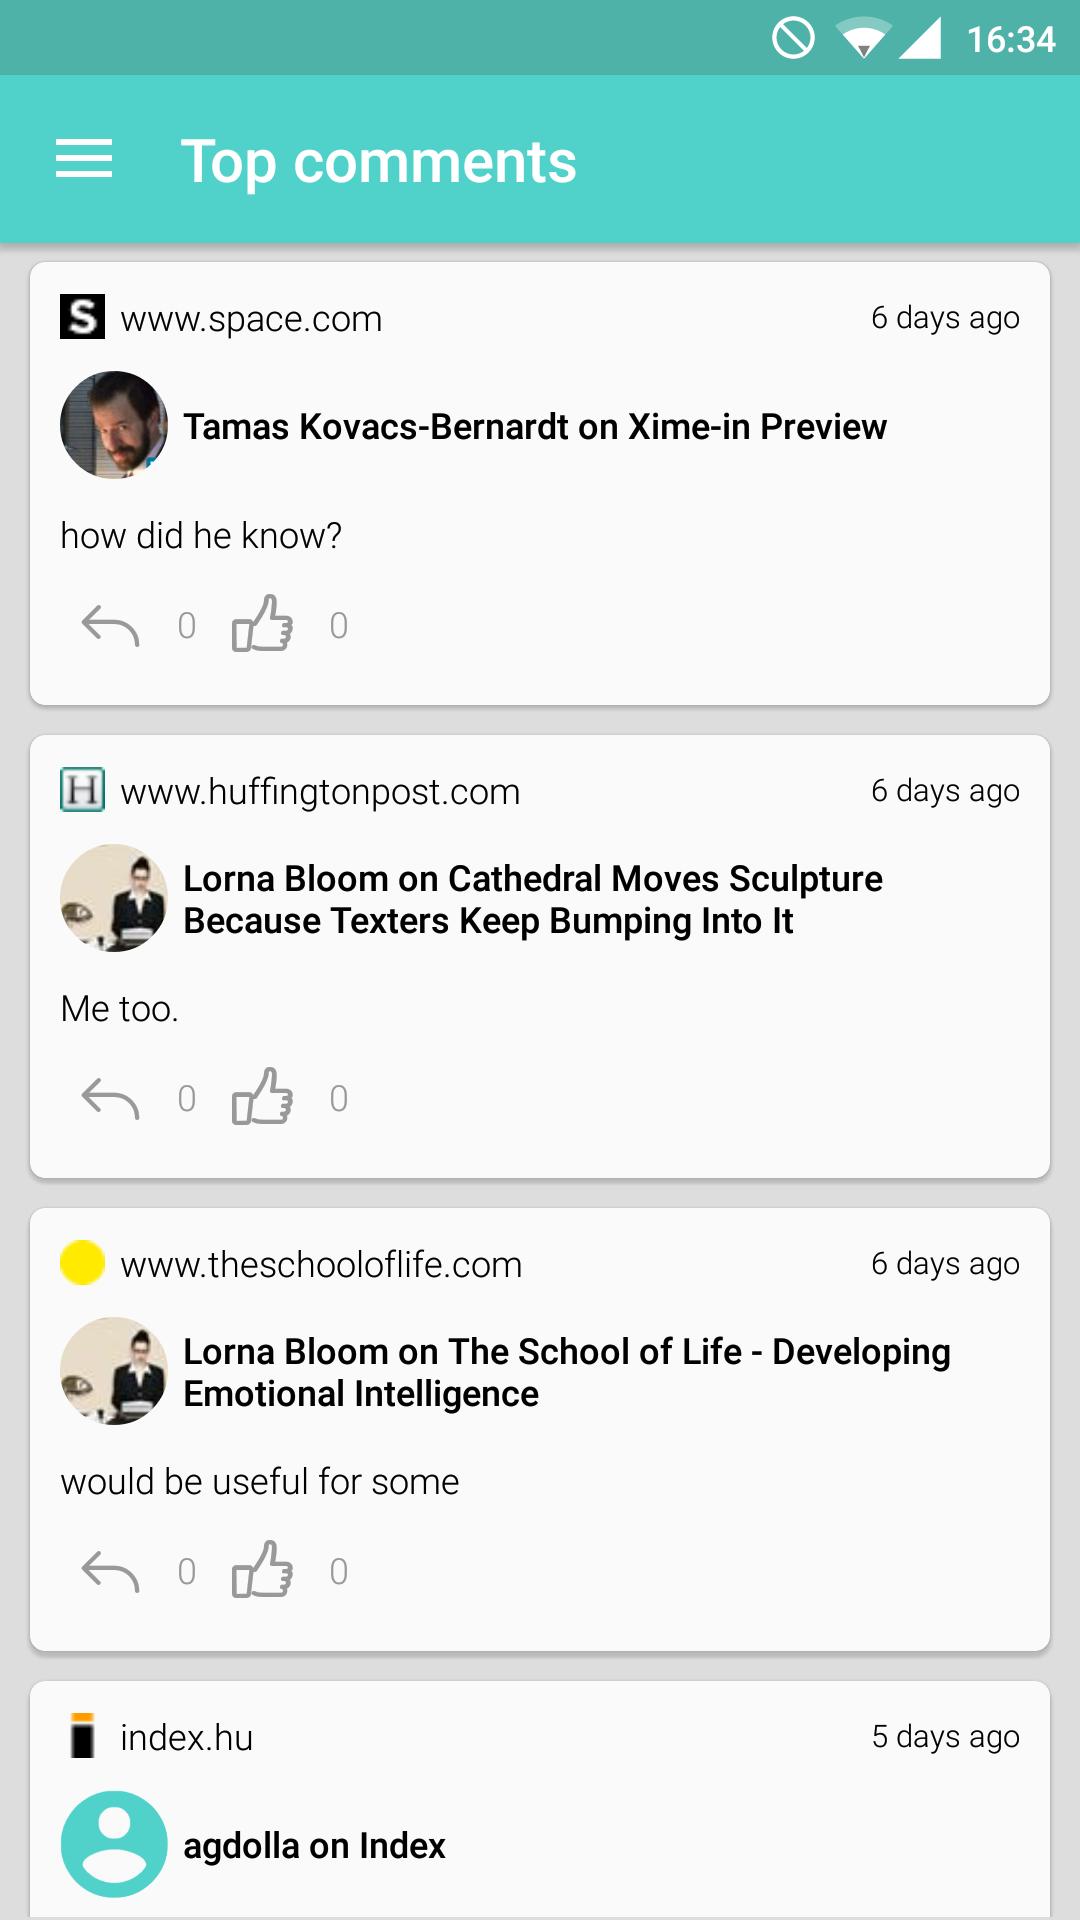Open "Xime-in Preview" comment title
The image size is (1080, 1920).
(x=534, y=427)
